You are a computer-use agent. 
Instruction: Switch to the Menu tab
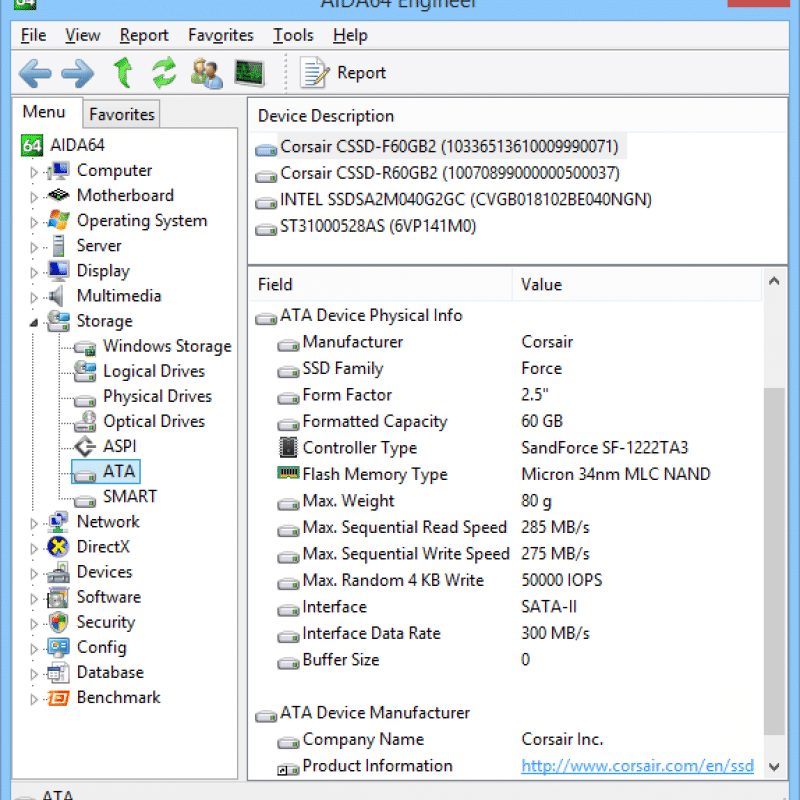coord(44,112)
